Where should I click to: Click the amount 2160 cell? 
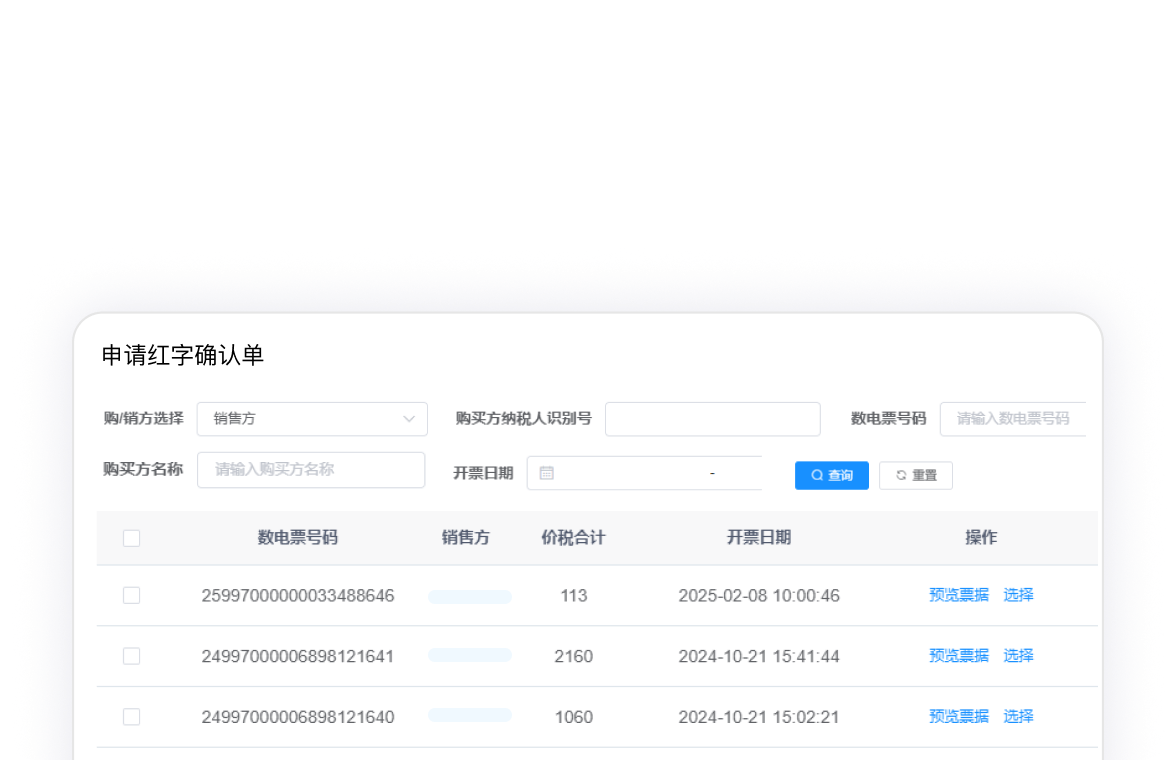click(x=574, y=656)
